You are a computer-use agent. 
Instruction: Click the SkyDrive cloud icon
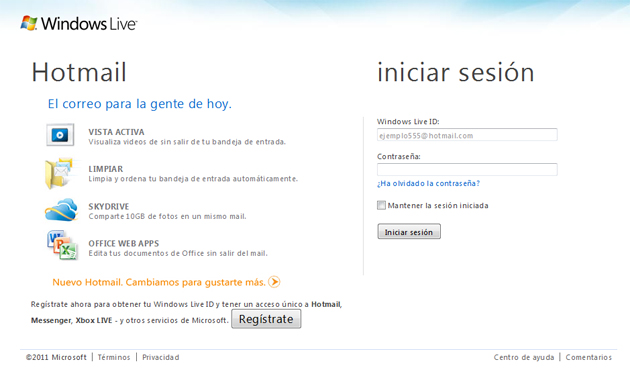[61, 209]
